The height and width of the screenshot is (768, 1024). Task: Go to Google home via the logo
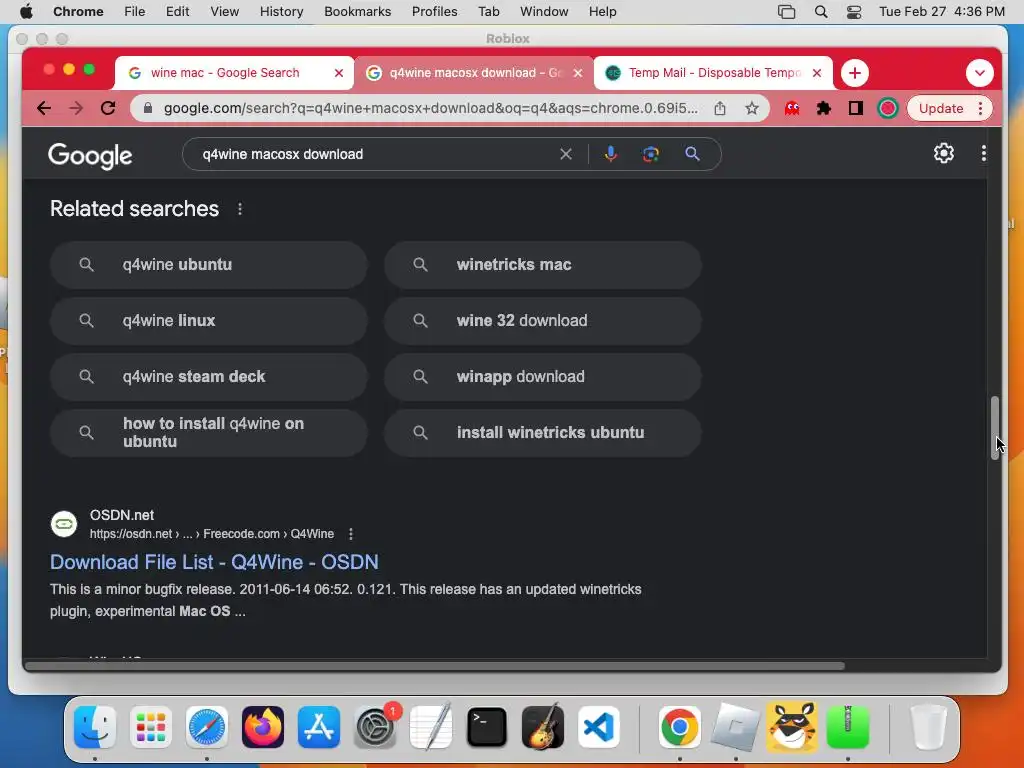(x=90, y=155)
